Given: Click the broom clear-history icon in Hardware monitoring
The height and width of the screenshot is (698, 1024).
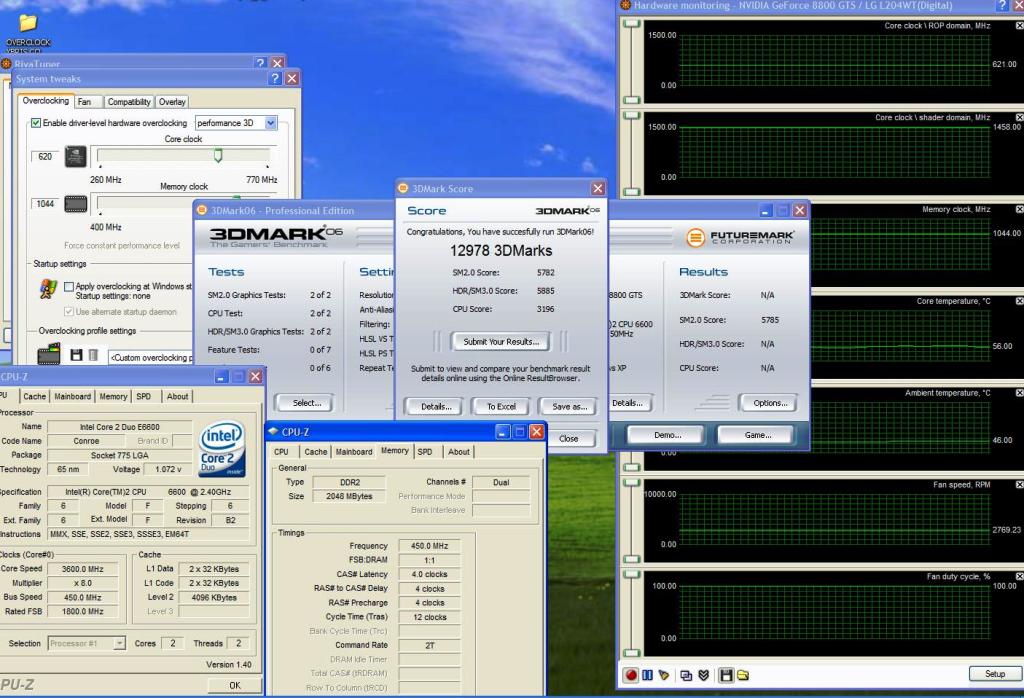Looking at the screenshot, I should tap(664, 675).
